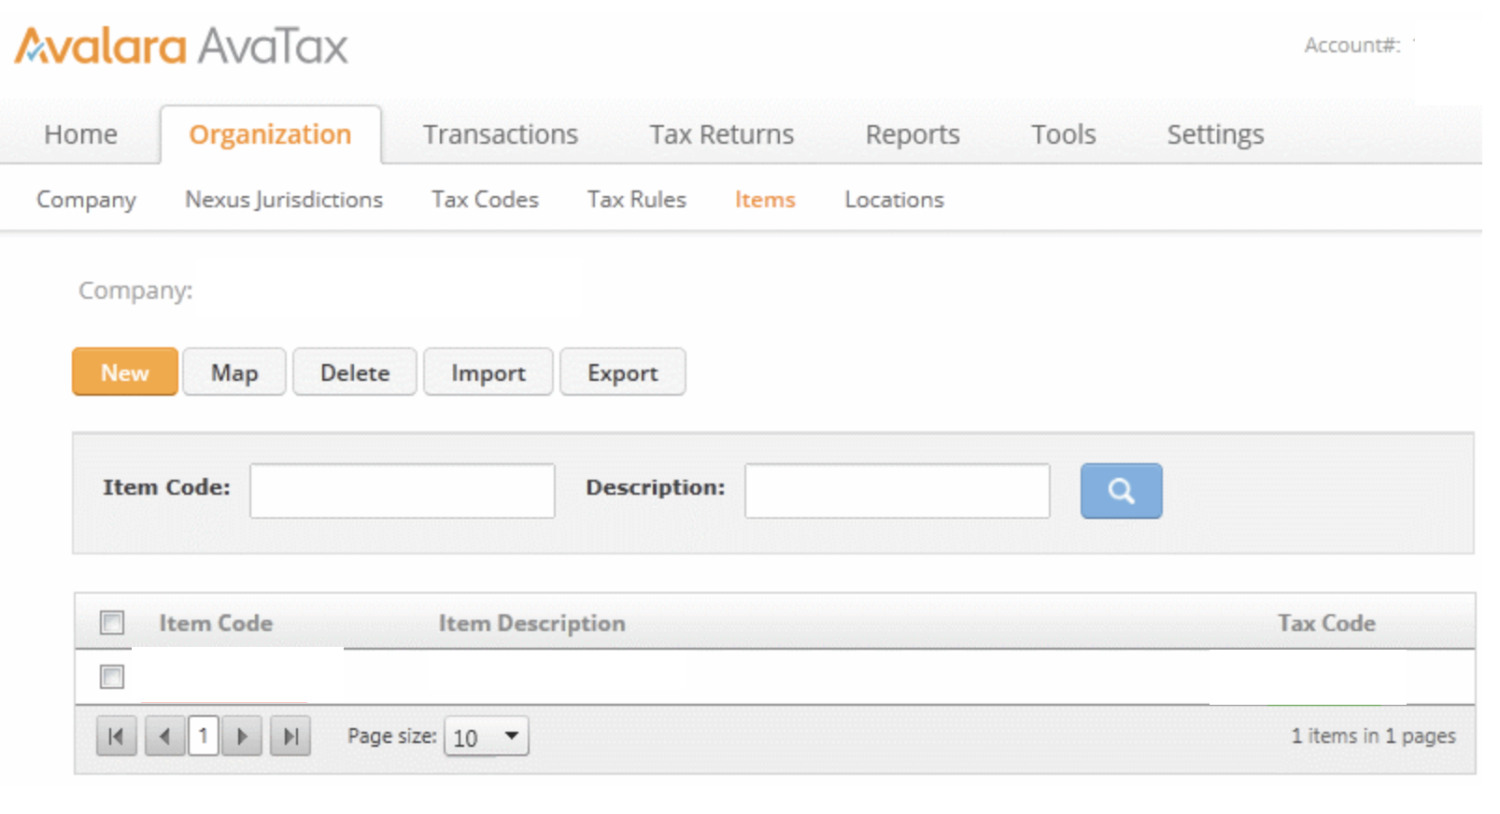Screen dimensions: 1500x814
Task: Export the item list
Action: (622, 371)
